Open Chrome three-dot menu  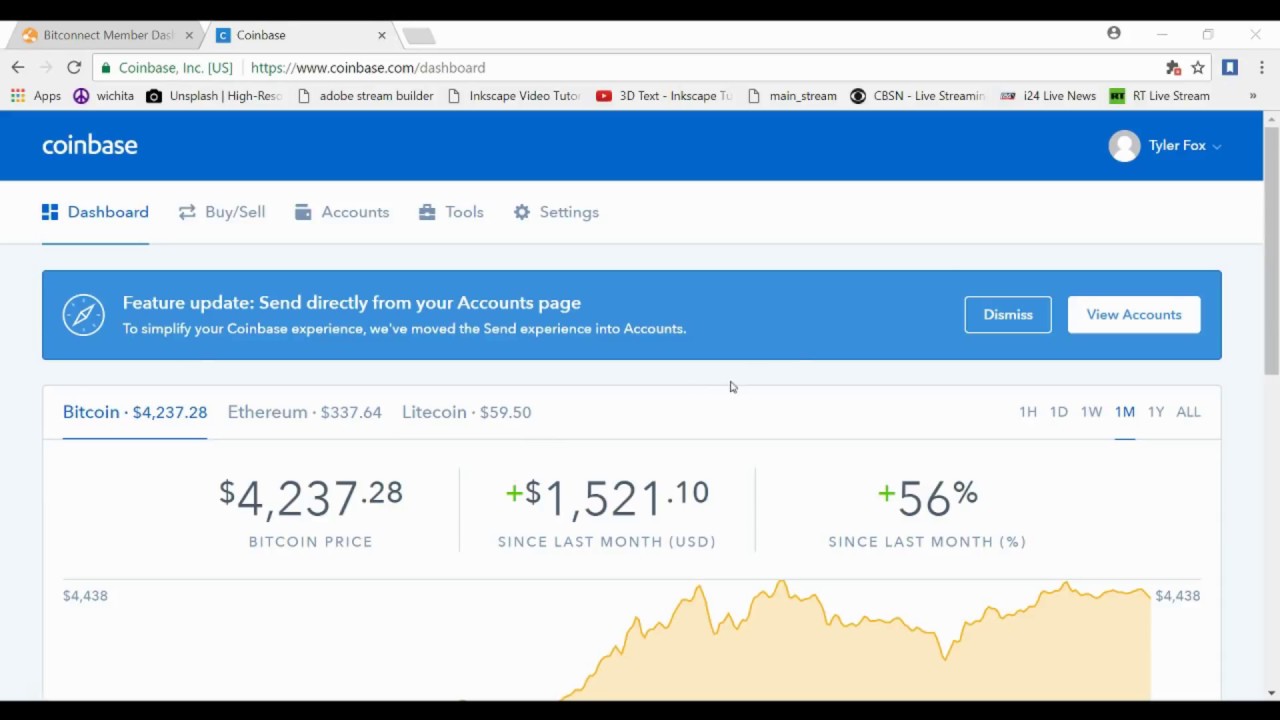click(1262, 67)
